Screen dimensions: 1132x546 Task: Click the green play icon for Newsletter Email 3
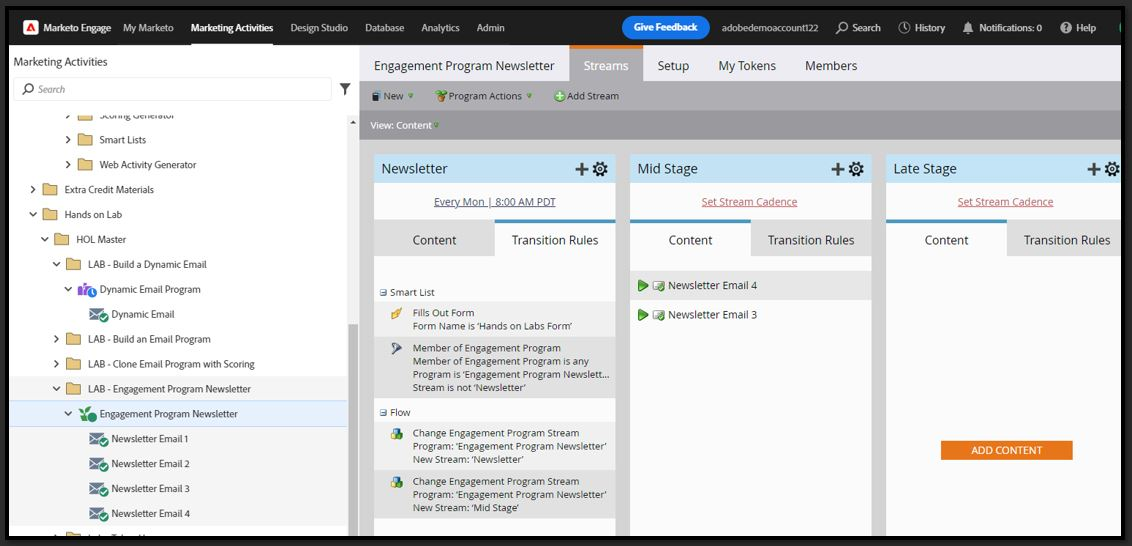pos(643,315)
